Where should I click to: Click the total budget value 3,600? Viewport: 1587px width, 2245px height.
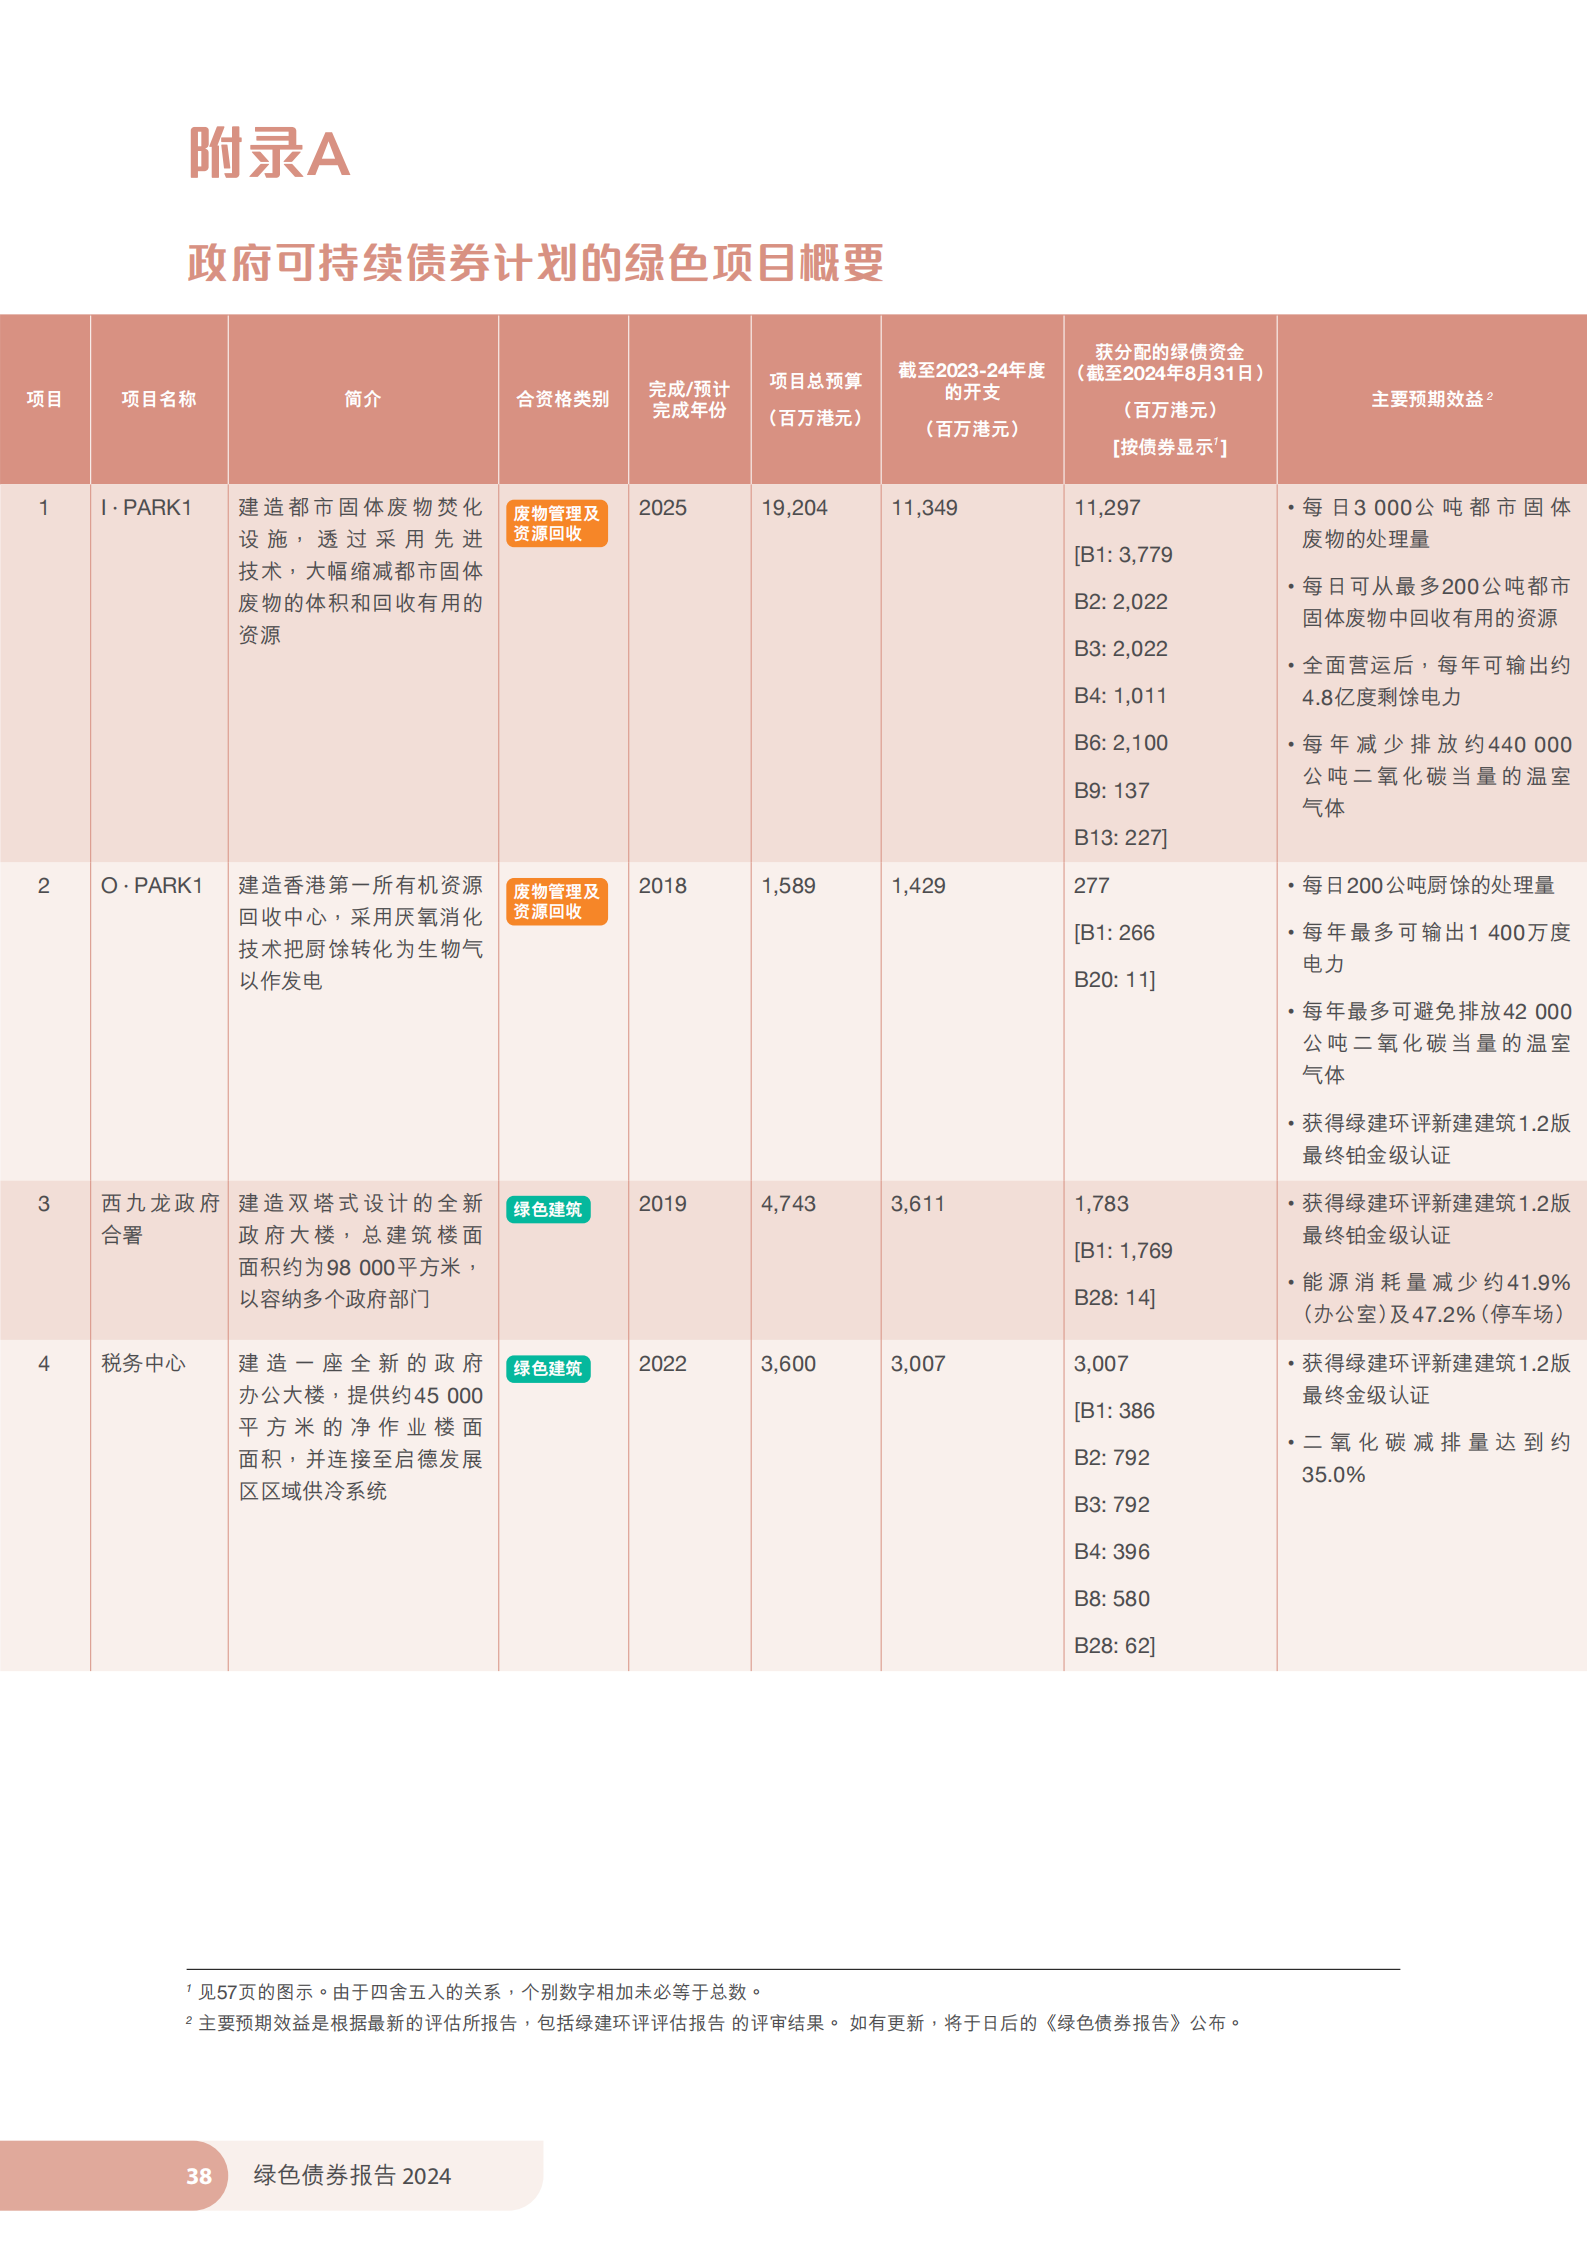pyautogui.click(x=789, y=1363)
